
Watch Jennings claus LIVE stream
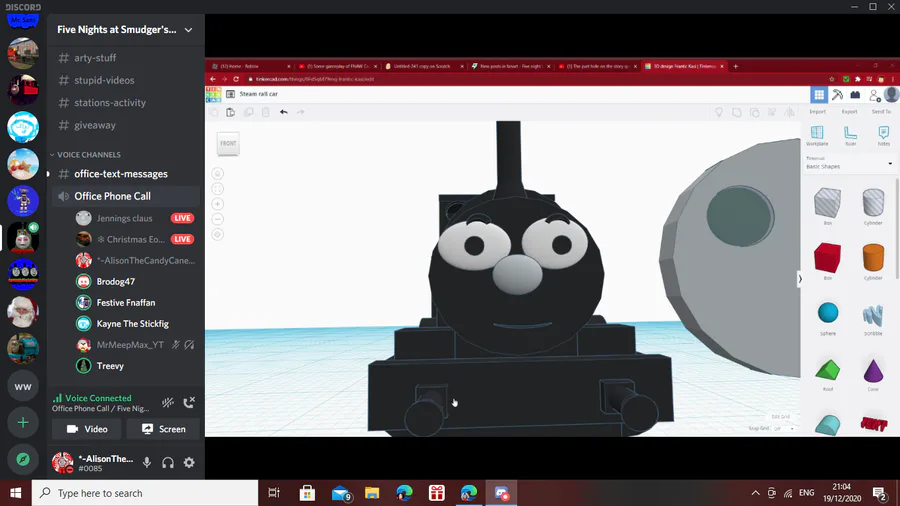click(182, 218)
